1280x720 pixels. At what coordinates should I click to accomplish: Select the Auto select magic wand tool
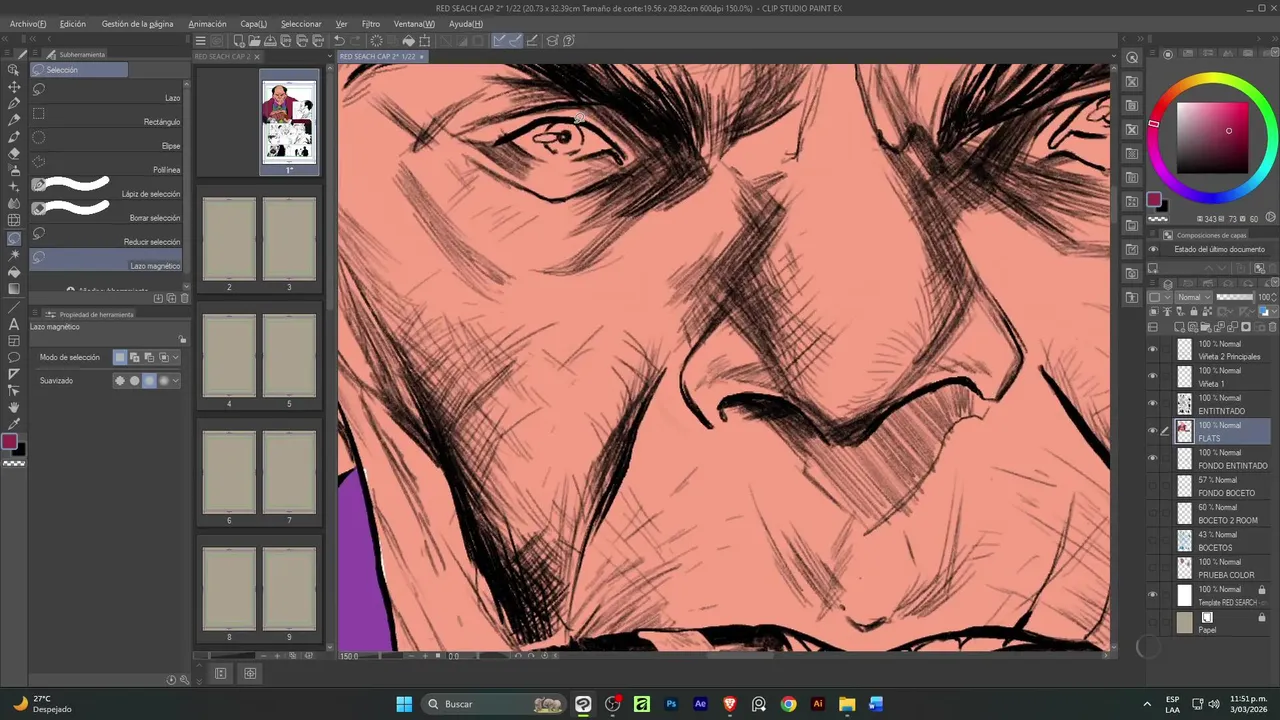(14, 255)
